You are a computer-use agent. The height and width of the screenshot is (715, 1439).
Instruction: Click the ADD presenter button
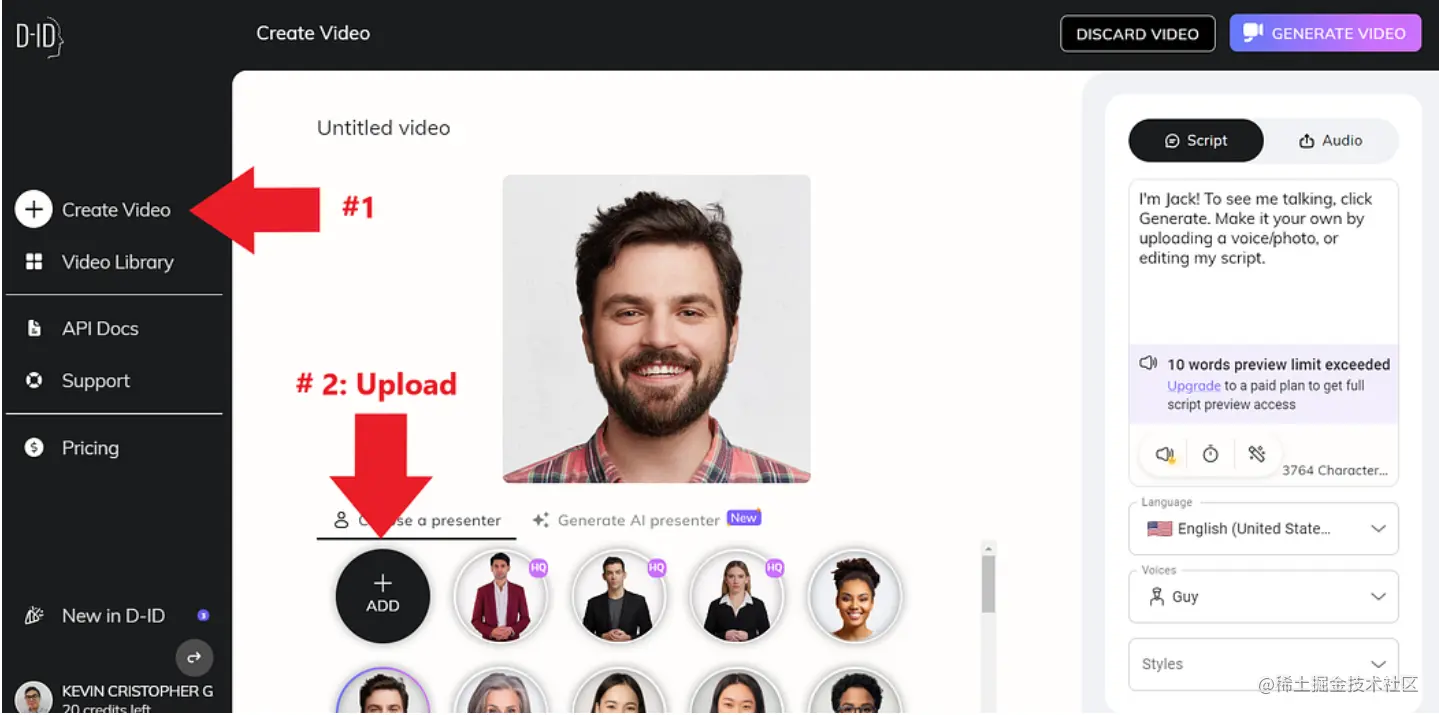383,595
